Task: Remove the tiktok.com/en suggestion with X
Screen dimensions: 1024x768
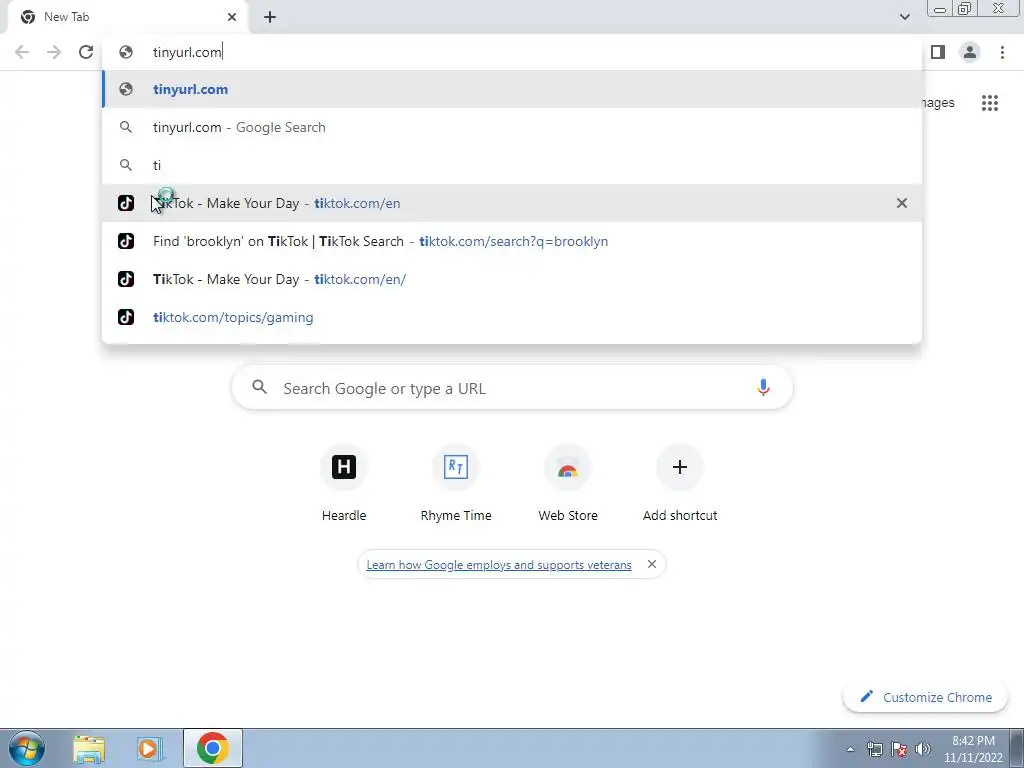Action: [x=901, y=203]
